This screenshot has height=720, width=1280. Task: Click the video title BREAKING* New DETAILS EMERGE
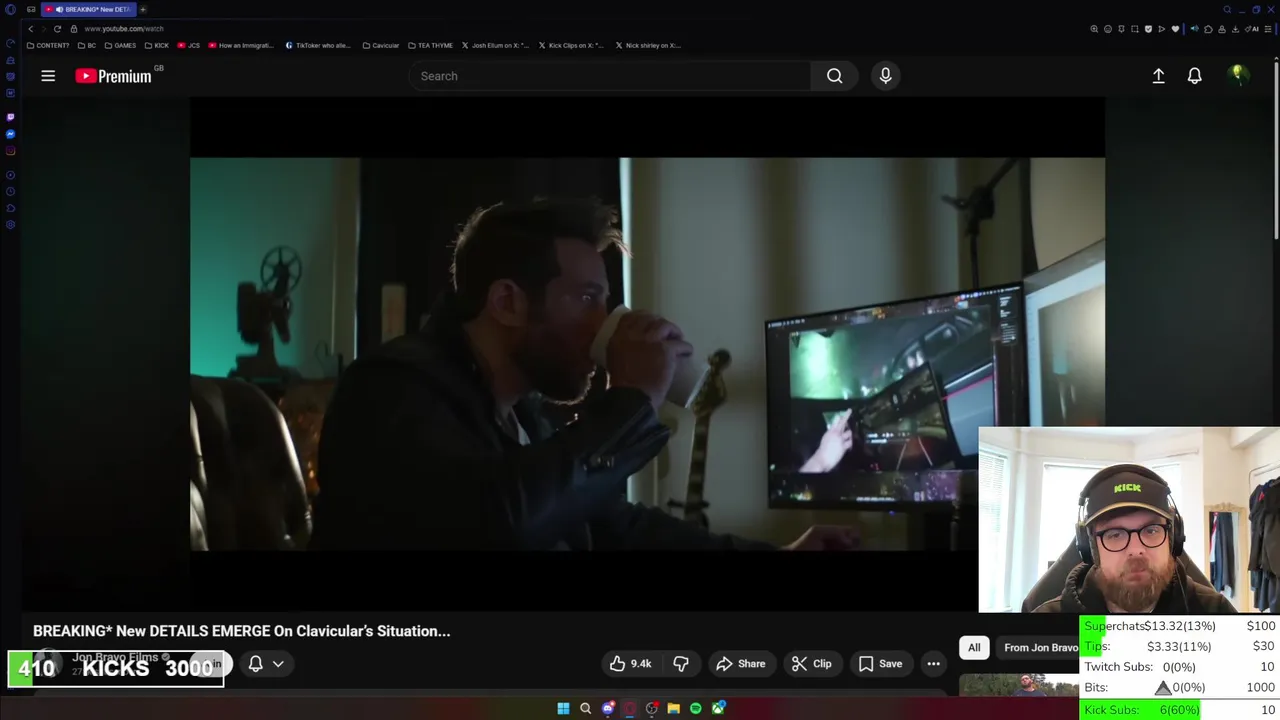click(242, 631)
